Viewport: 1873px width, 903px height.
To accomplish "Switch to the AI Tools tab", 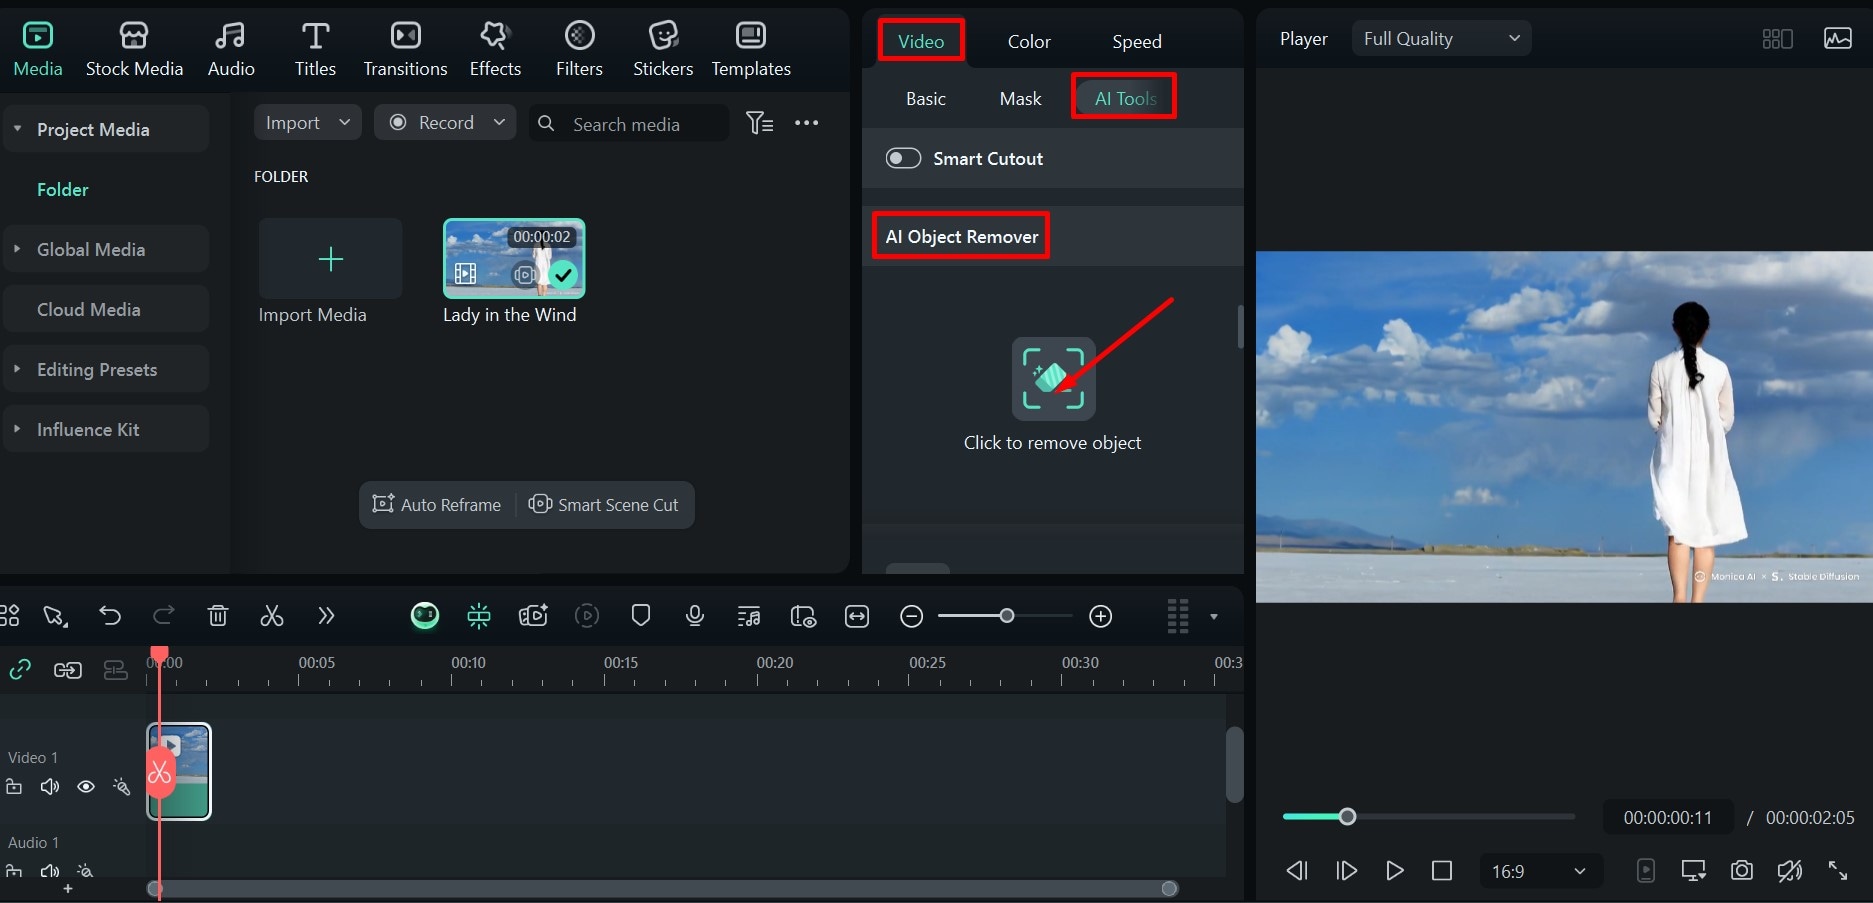I will coord(1123,97).
